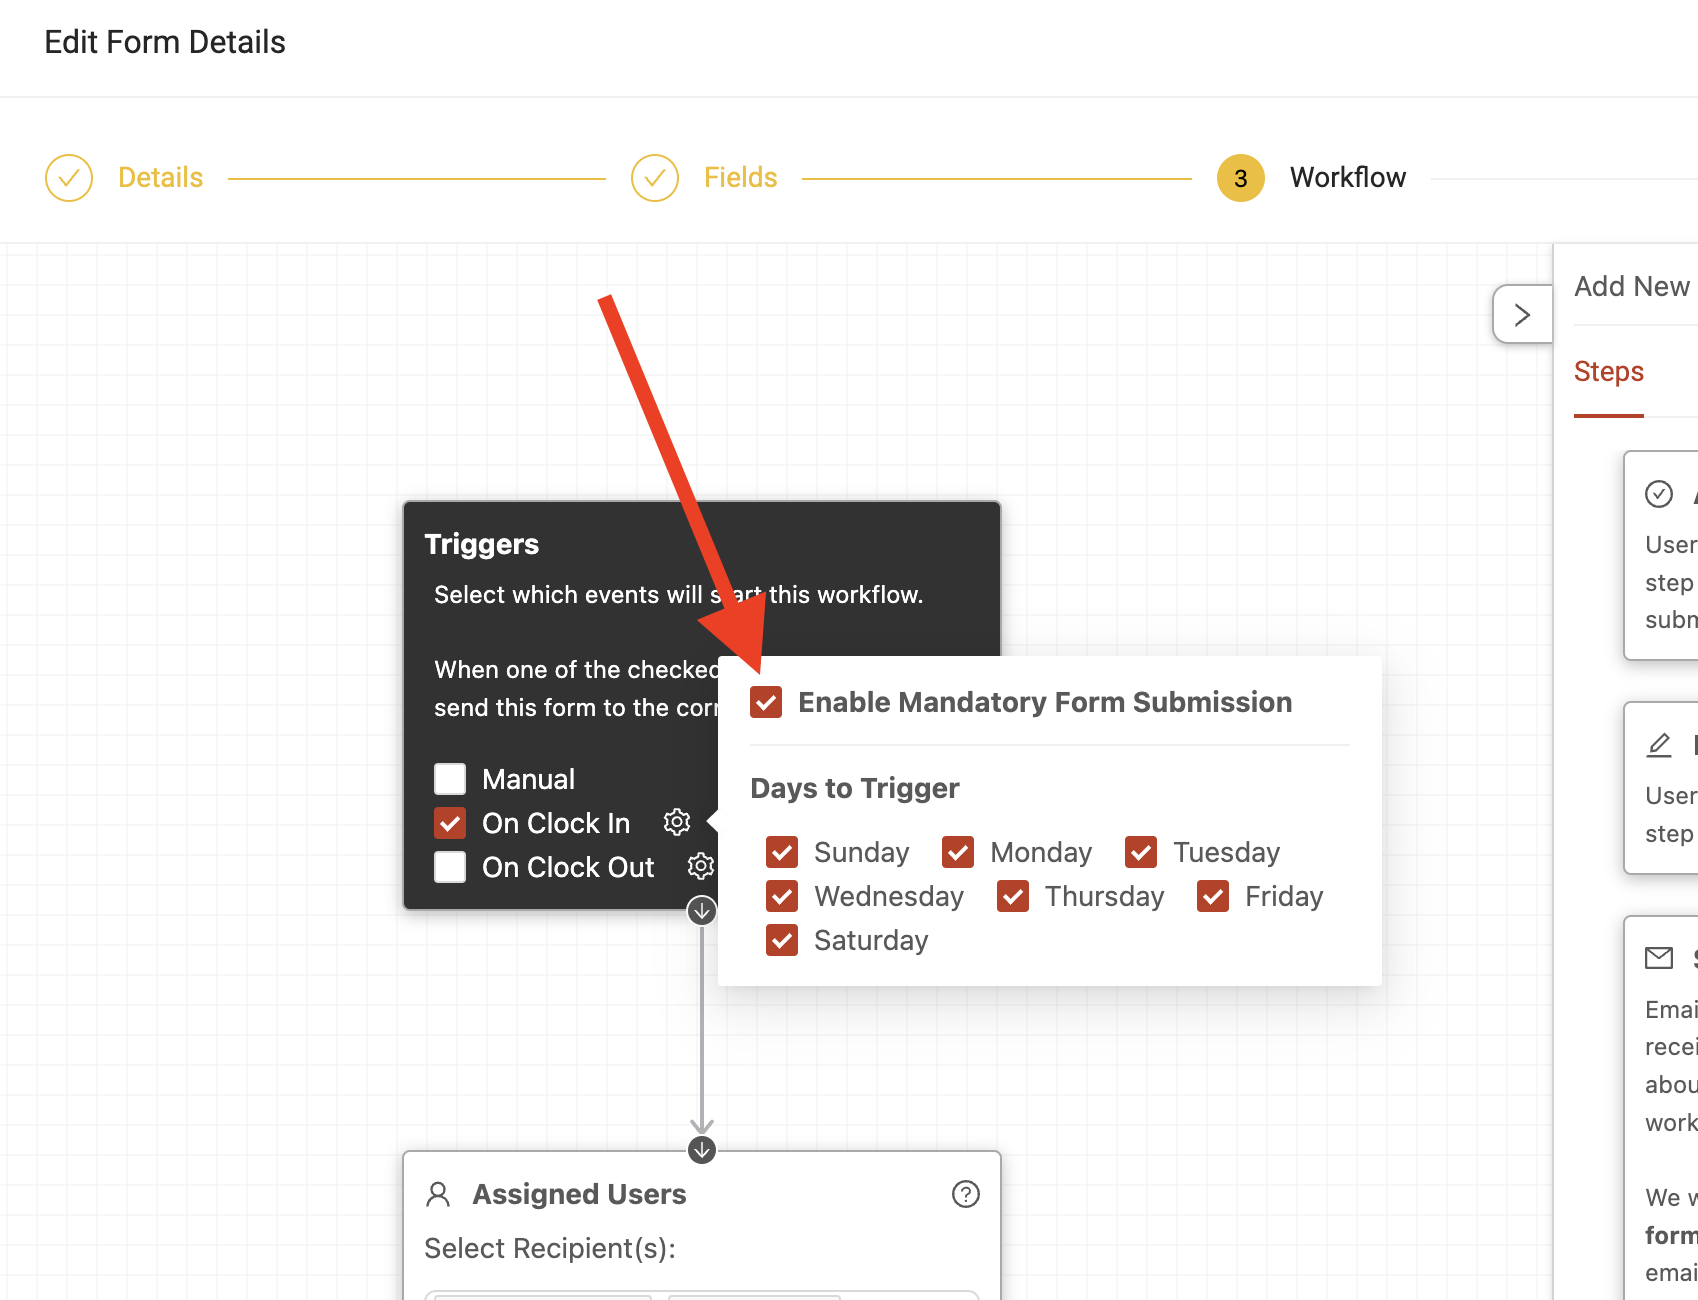Go to the Fields step
The height and width of the screenshot is (1300, 1698).
741,178
